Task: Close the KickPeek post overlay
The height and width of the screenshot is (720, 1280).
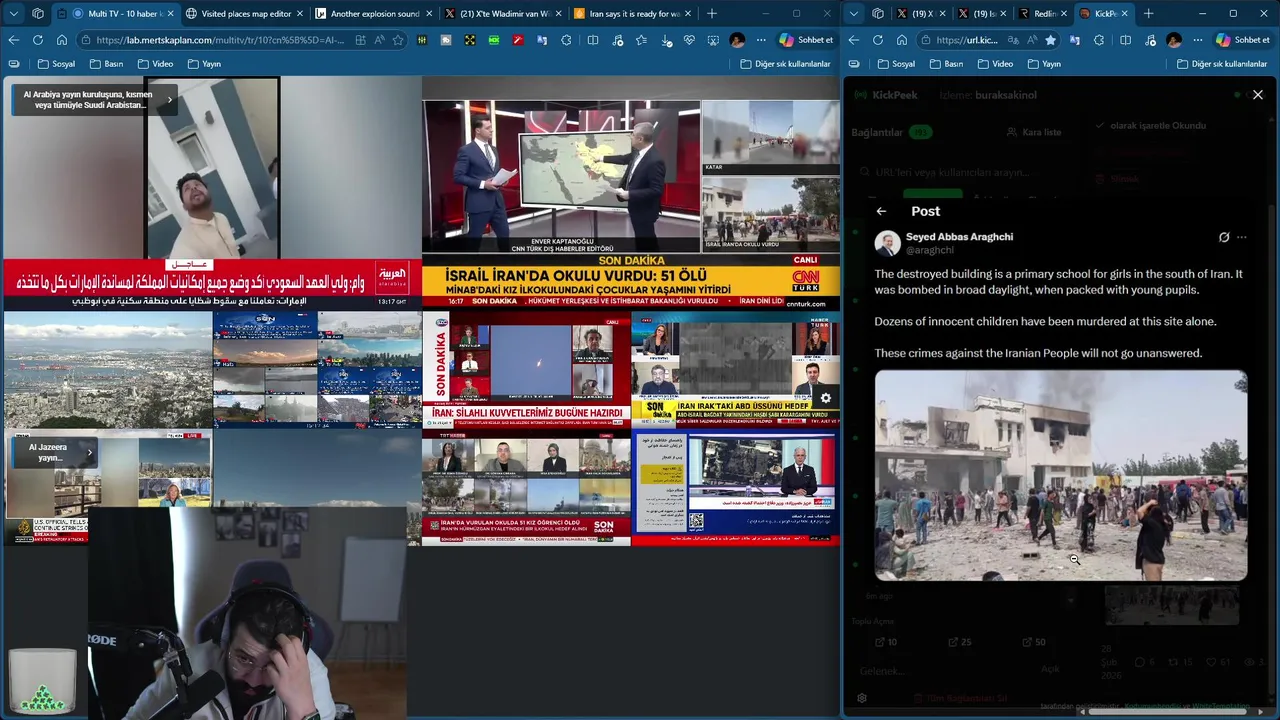Action: tap(1258, 95)
